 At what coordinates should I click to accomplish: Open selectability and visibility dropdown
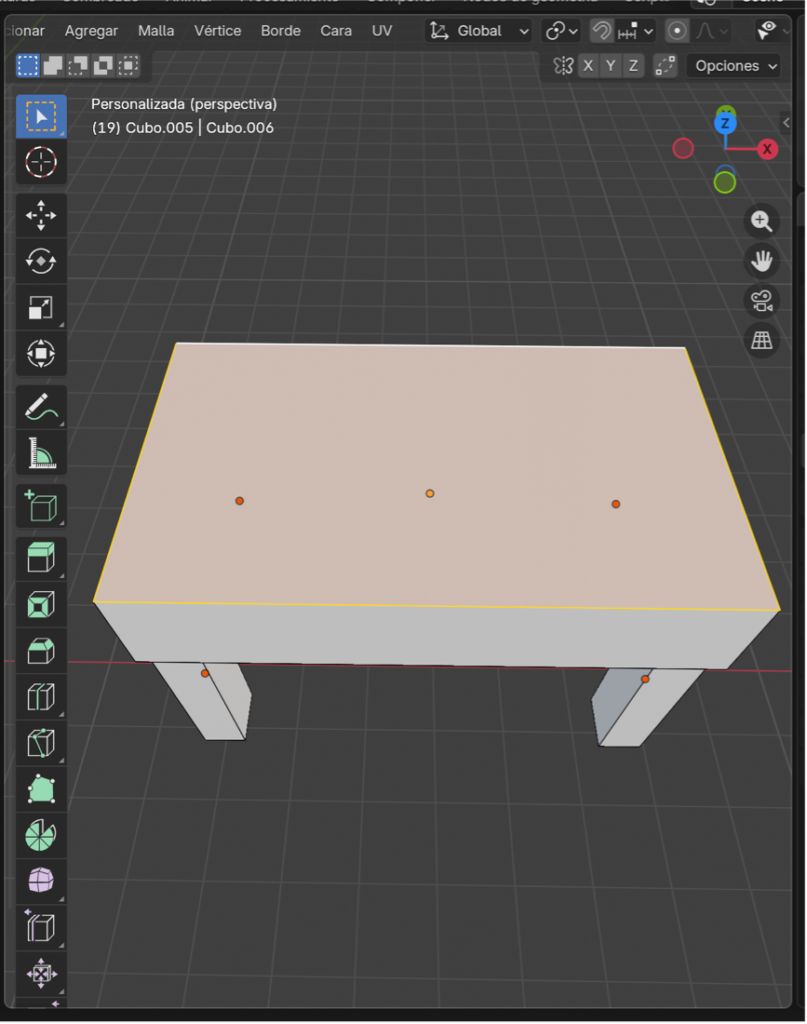tap(772, 31)
